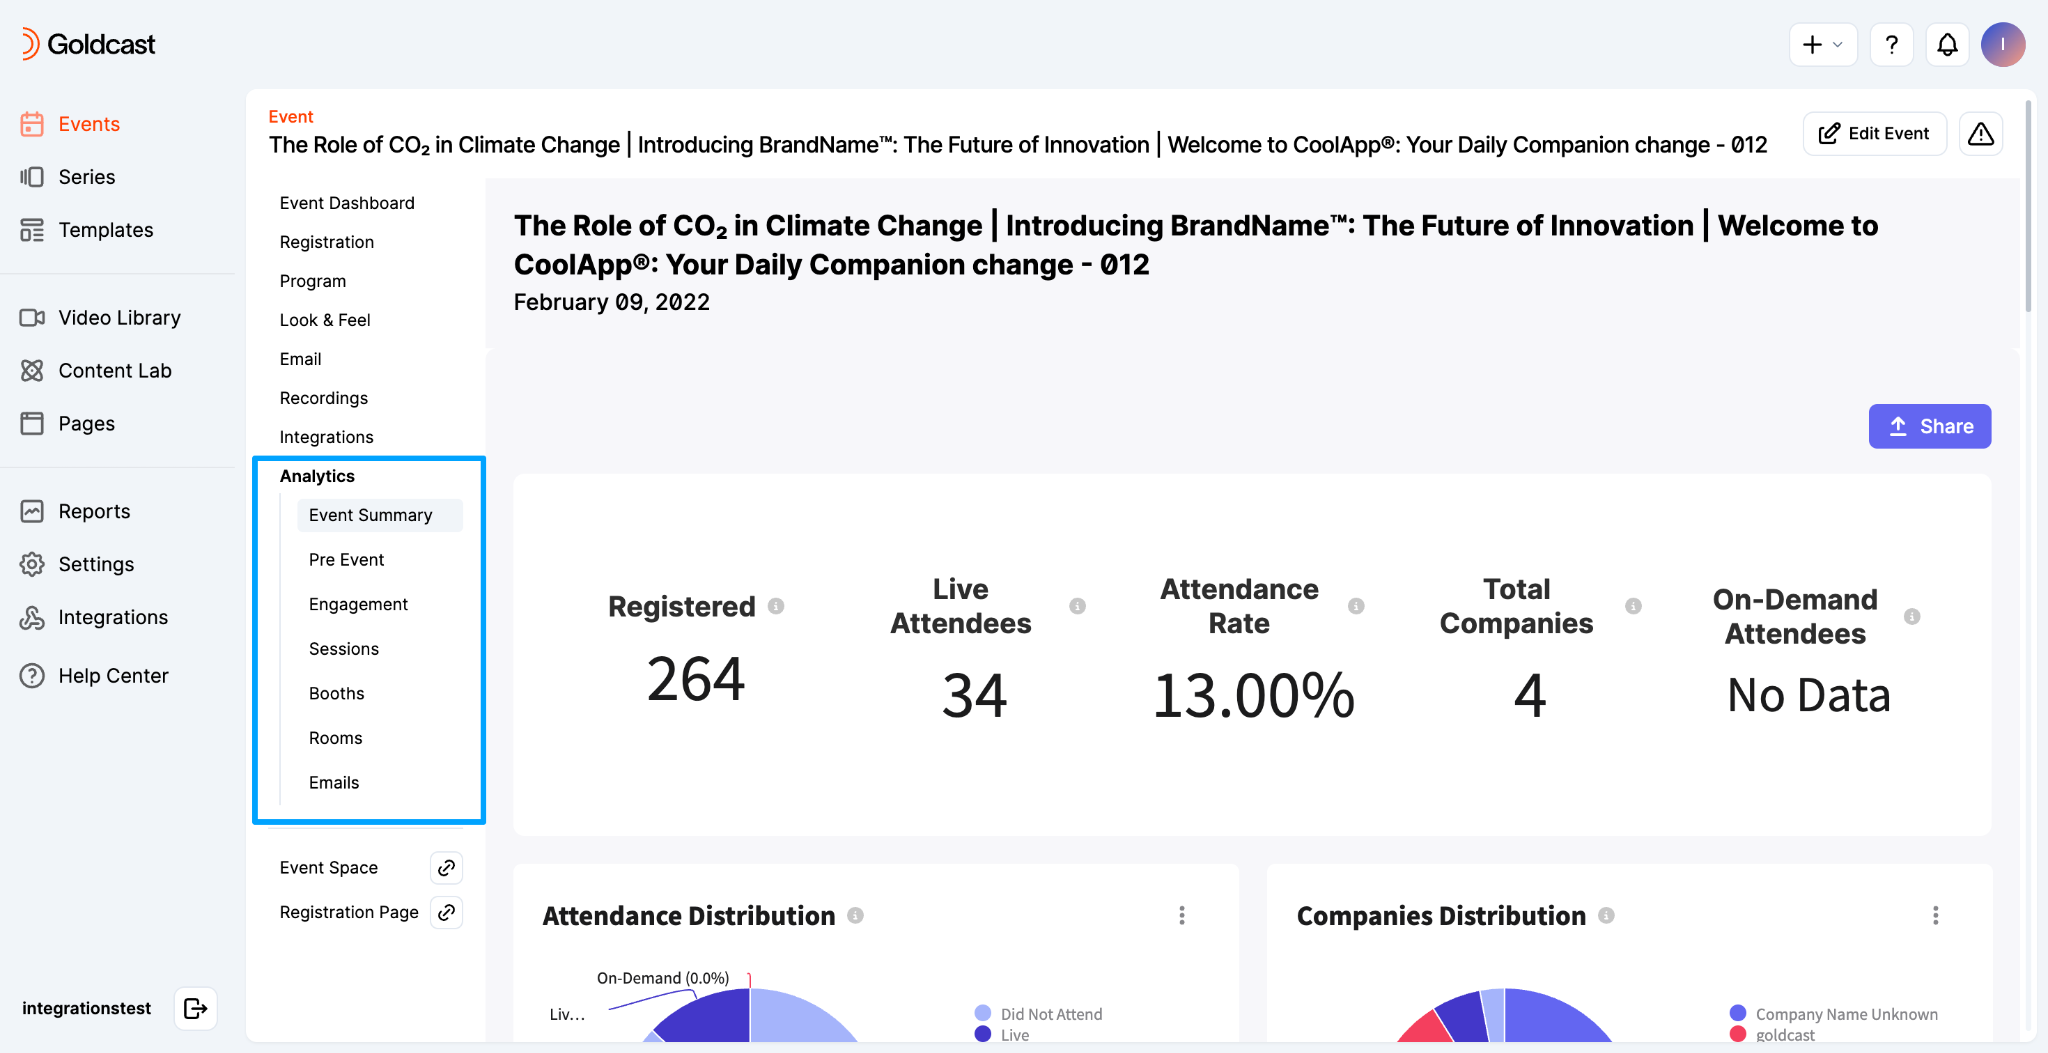Click the Registered value 264
This screenshot has width=2048, height=1053.
696,679
